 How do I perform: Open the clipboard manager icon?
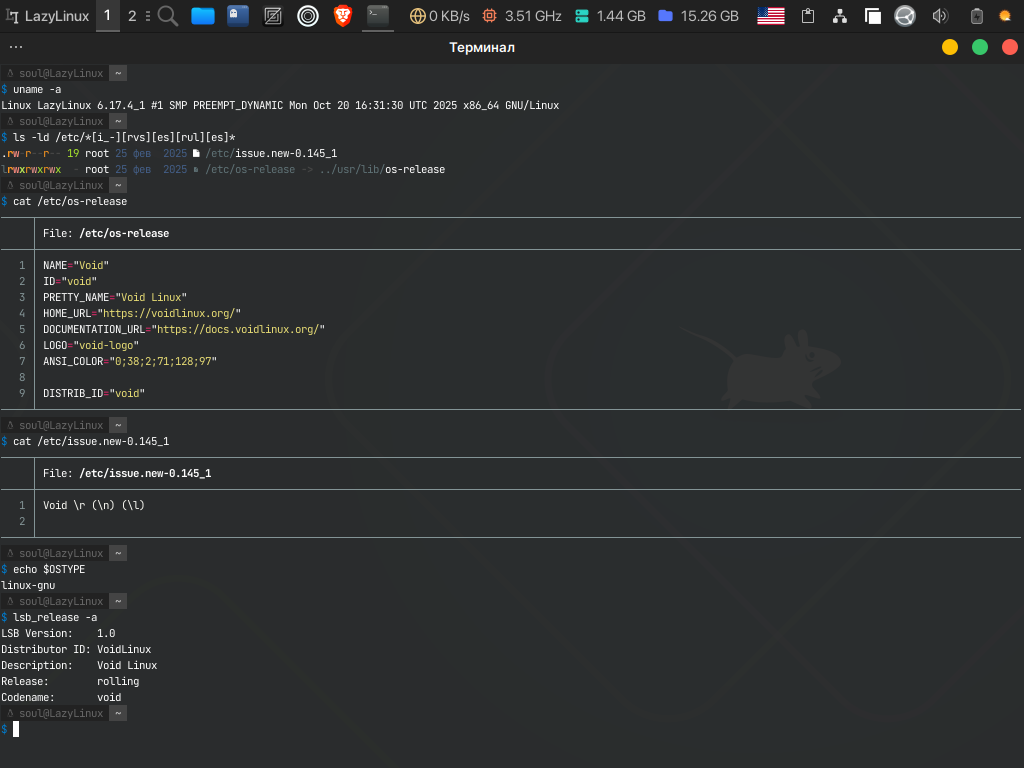click(808, 16)
